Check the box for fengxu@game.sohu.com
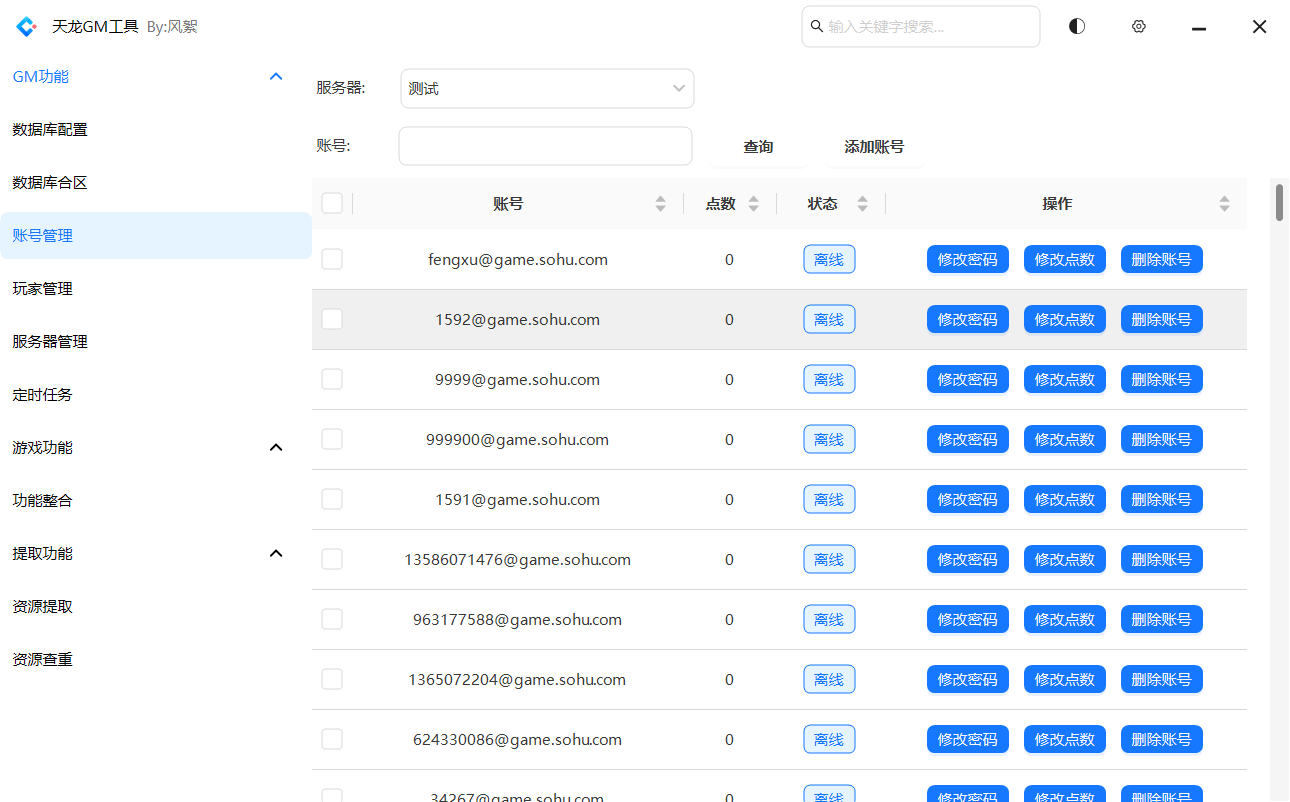 click(x=332, y=260)
